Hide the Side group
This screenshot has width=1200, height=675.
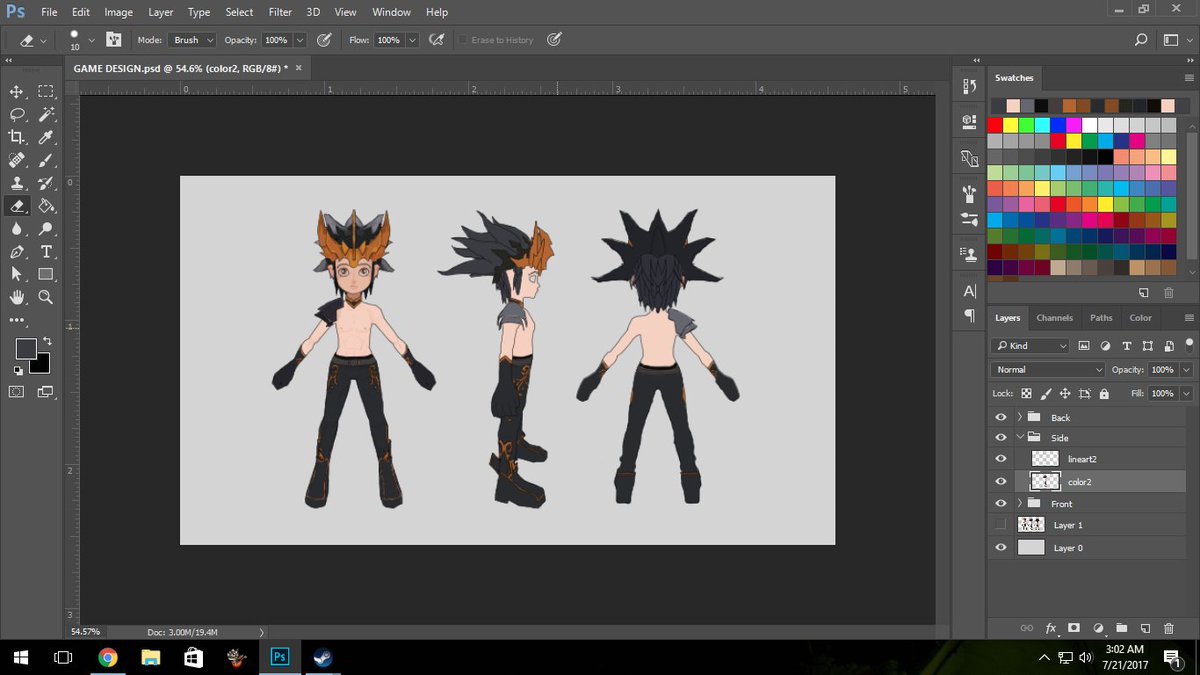[x=1001, y=437]
